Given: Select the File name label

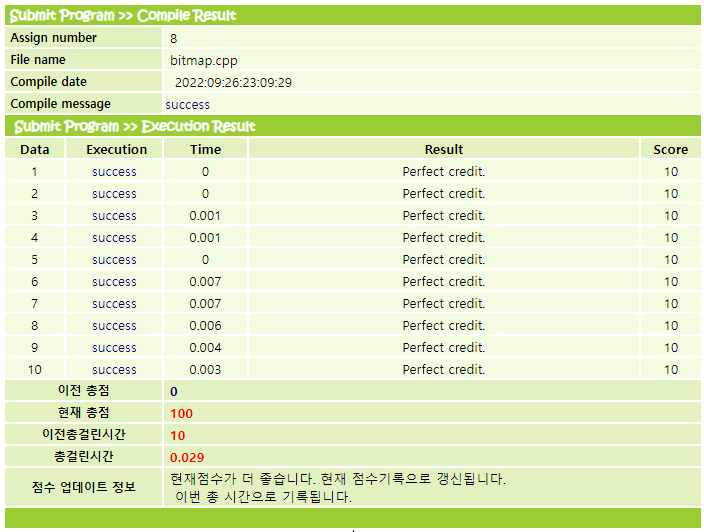Looking at the screenshot, I should pyautogui.click(x=38, y=60).
